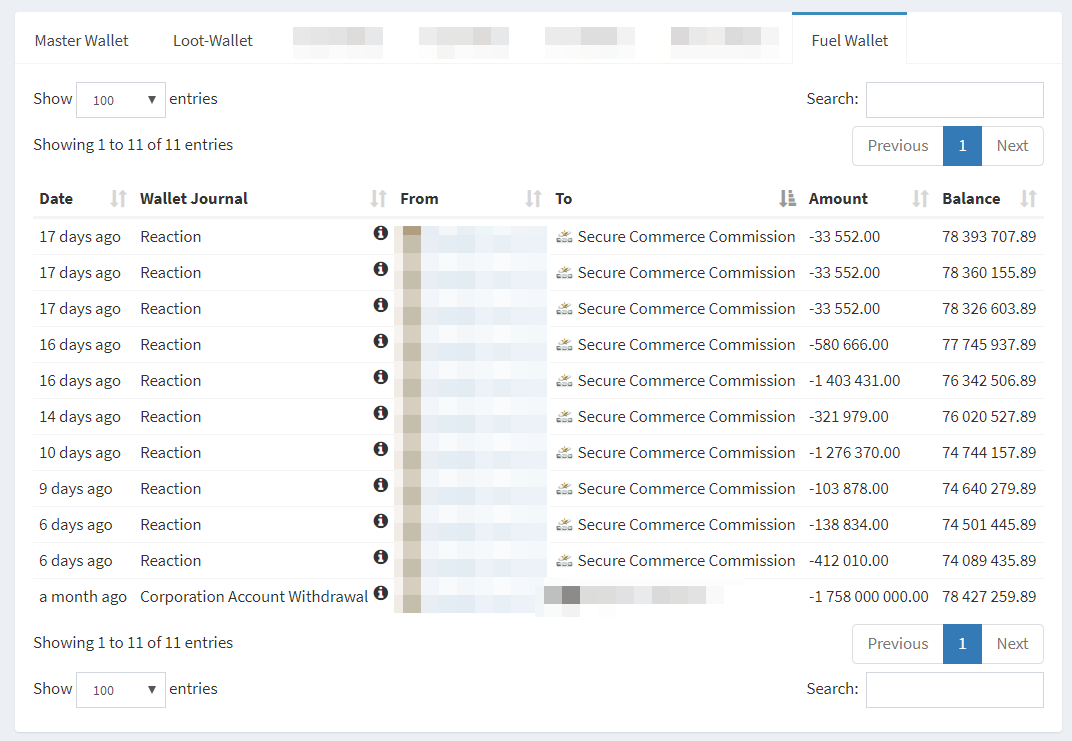Click the Next pagination button
Screen dimensions: 1072x741
pos(1012,145)
